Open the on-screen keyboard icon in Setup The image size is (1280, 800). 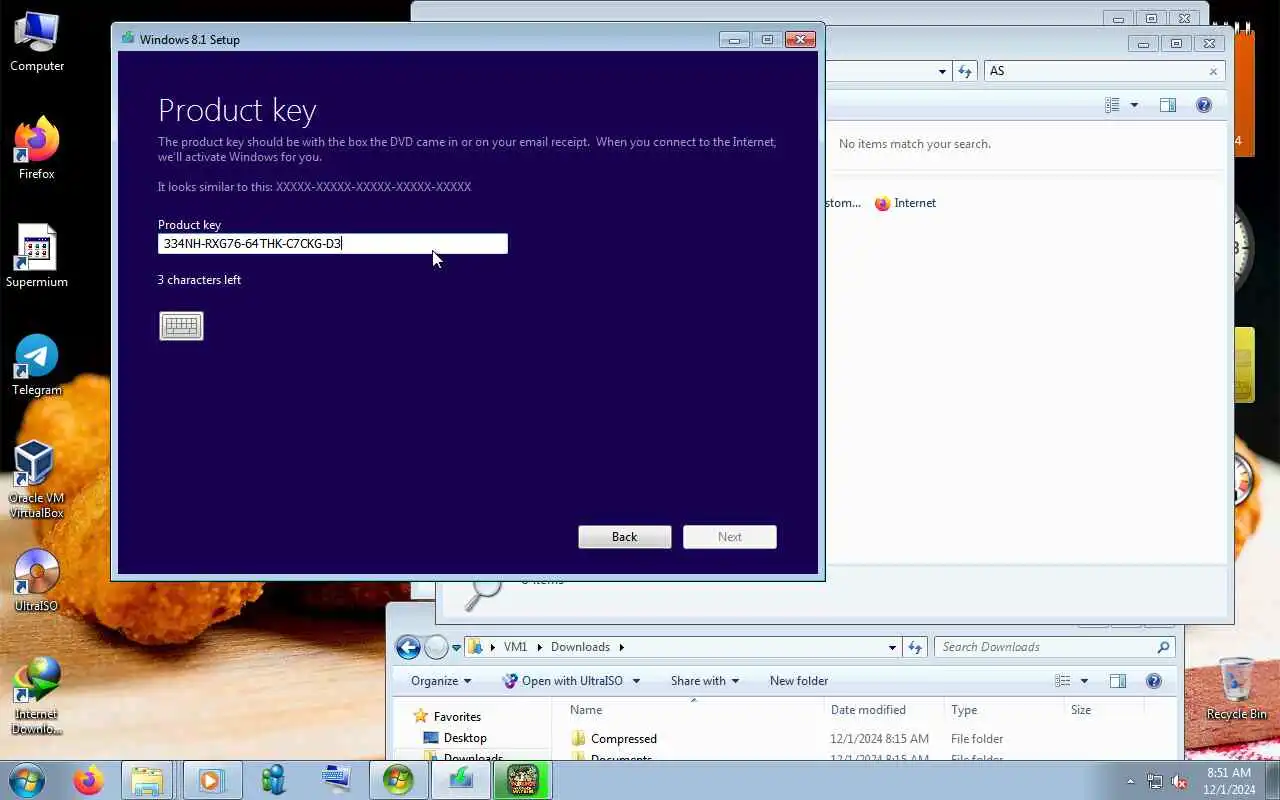click(181, 326)
